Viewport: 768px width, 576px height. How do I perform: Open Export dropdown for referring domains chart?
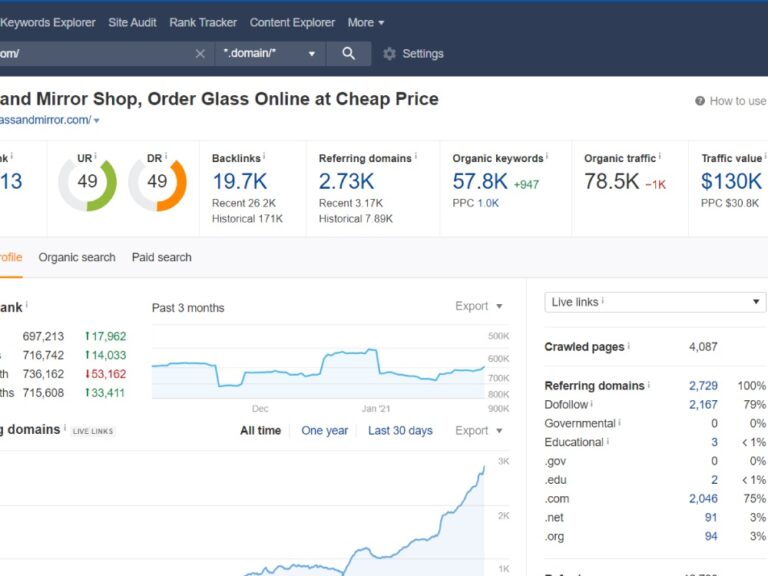(479, 431)
